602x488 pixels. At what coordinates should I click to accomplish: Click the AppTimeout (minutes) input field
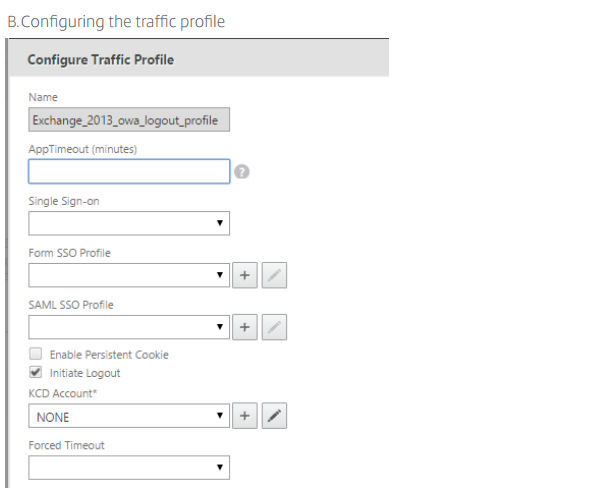129,172
